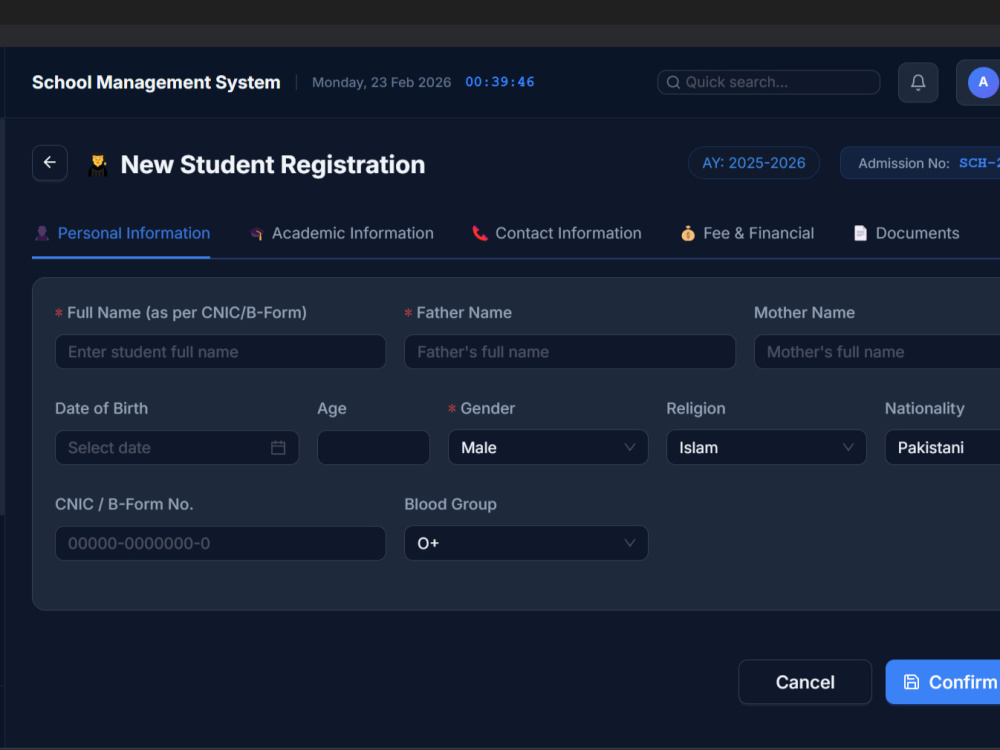Expand the Blood Group dropdown
The height and width of the screenshot is (750, 1000).
[x=526, y=543]
